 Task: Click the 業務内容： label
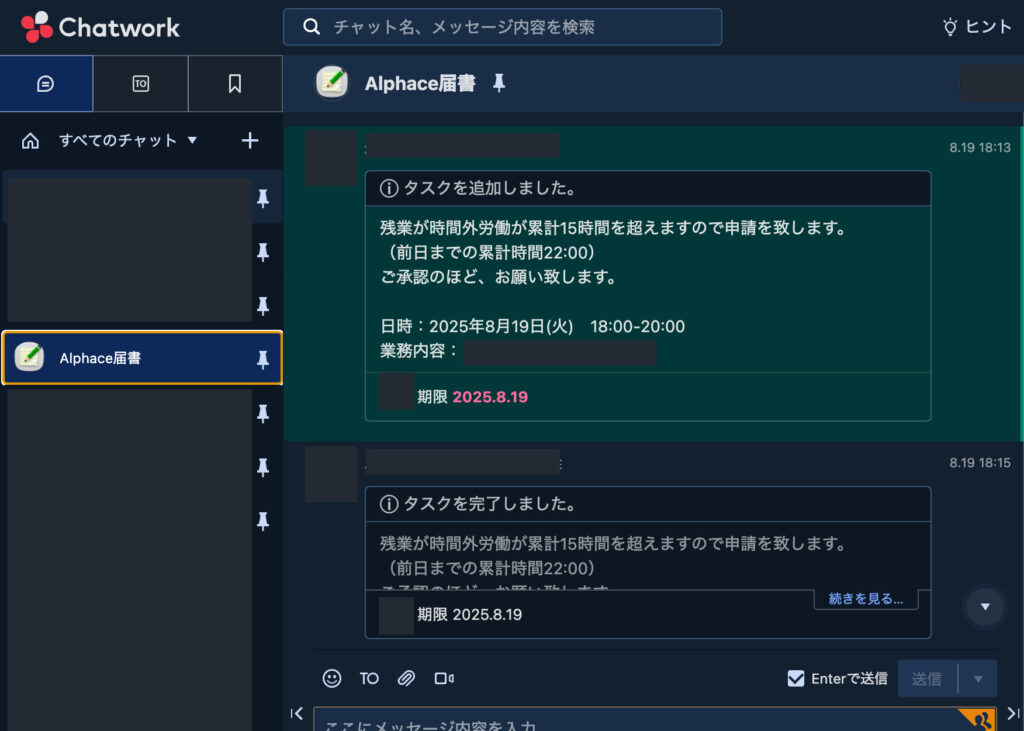pyautogui.click(x=420, y=351)
